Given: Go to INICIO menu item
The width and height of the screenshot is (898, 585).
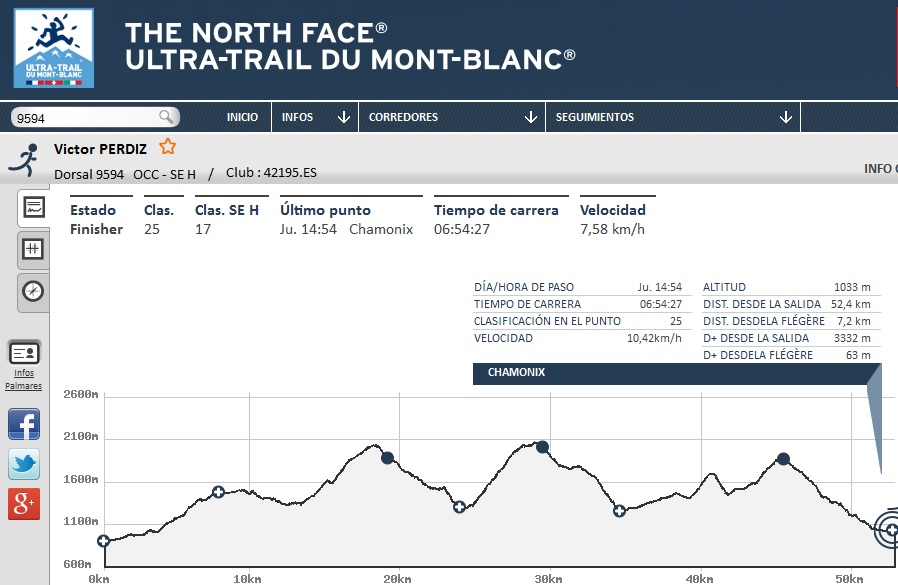Looking at the screenshot, I should pos(242,117).
